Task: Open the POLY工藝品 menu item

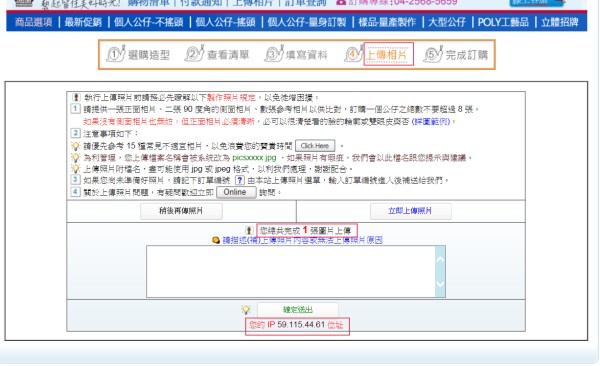Action: point(503,22)
